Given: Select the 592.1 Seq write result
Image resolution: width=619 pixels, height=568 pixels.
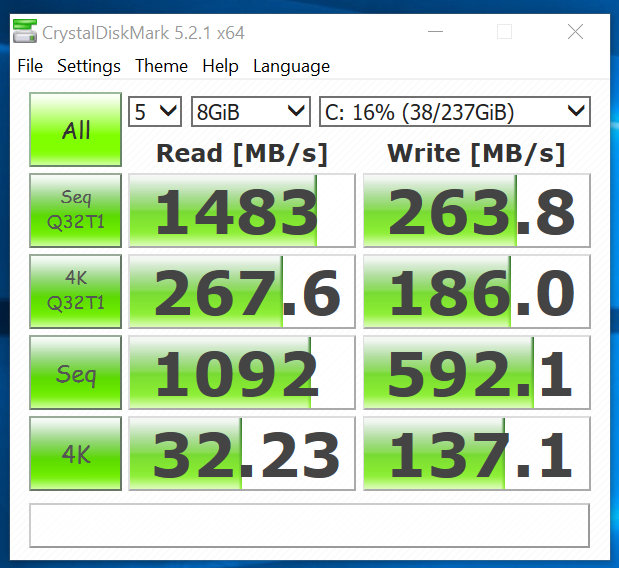Looking at the screenshot, I should [477, 373].
